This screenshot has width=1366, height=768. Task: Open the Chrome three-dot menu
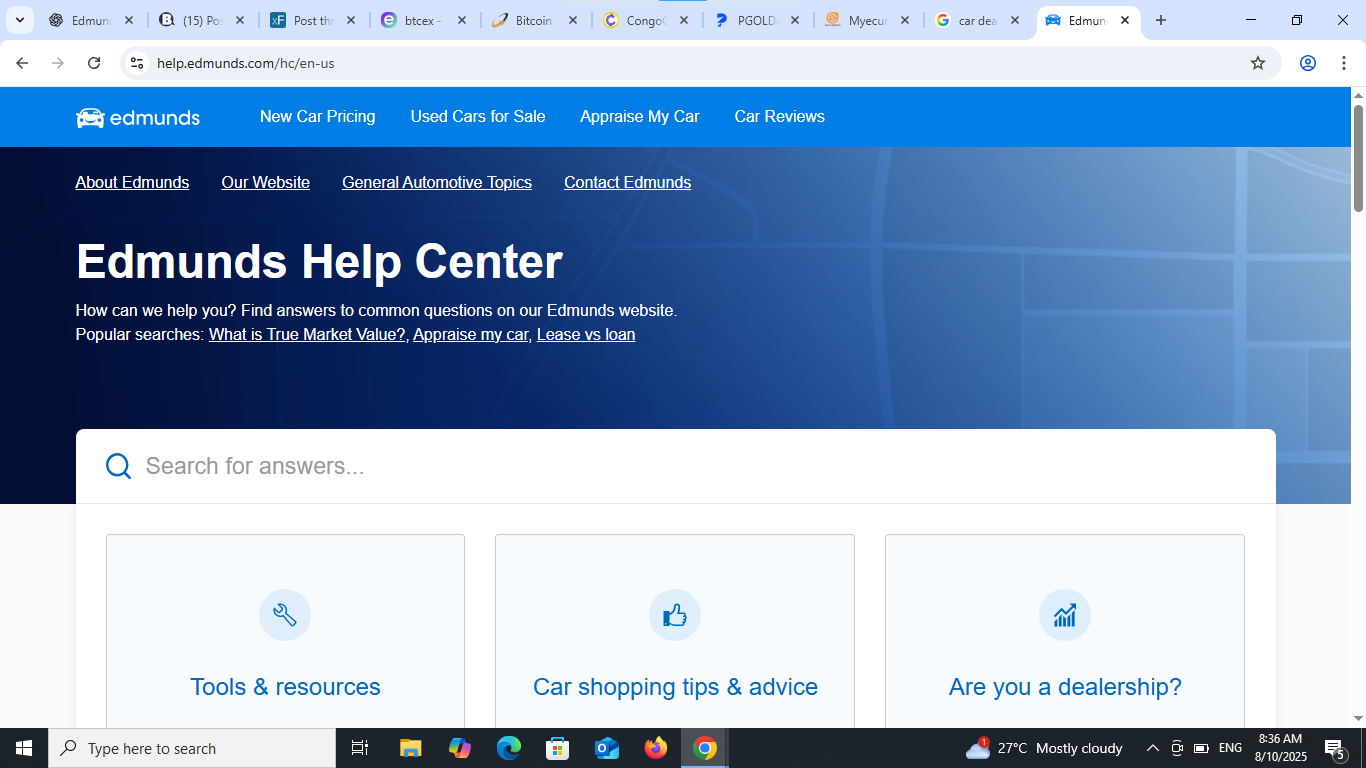1343,63
